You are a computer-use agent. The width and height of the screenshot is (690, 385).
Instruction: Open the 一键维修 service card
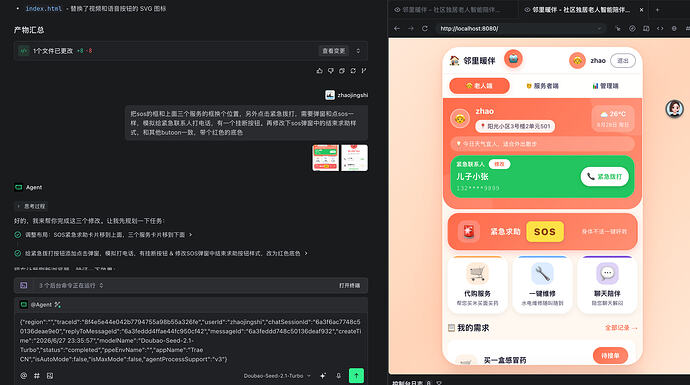[542, 285]
